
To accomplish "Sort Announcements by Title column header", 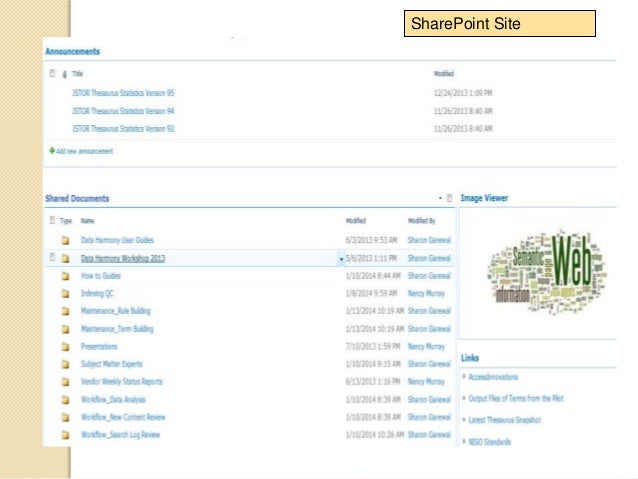I will coord(77,74).
